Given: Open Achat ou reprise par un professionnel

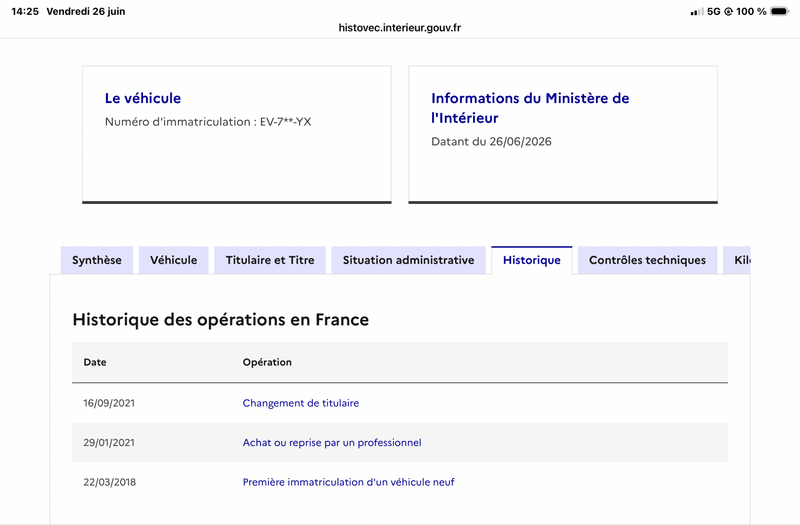Looking at the screenshot, I should click(x=332, y=442).
